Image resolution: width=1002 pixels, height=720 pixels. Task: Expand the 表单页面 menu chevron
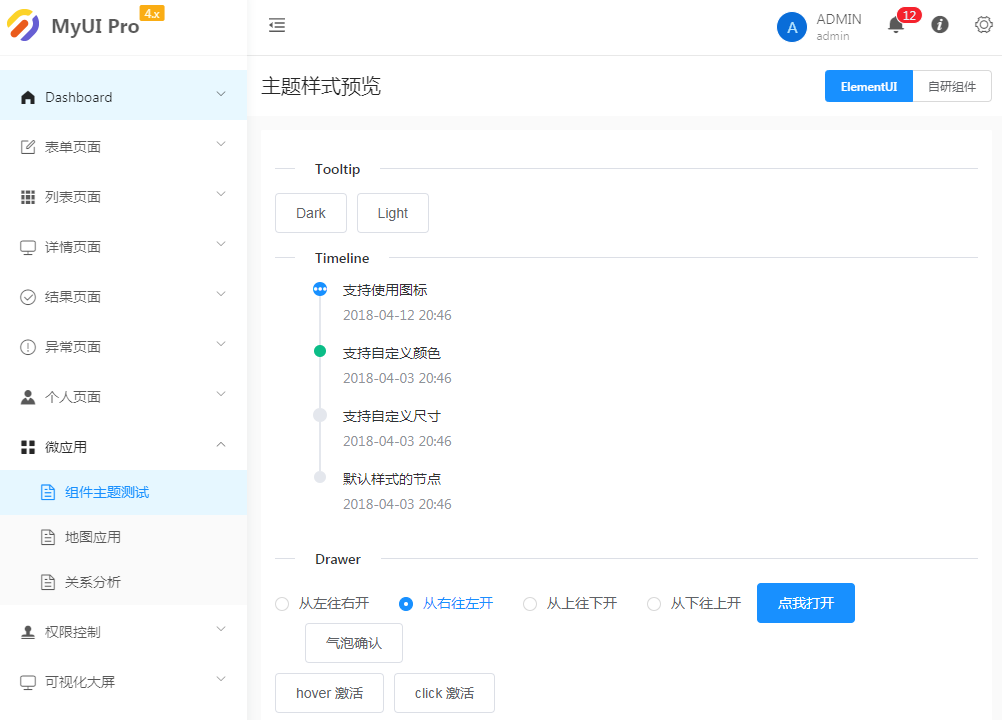(221, 145)
